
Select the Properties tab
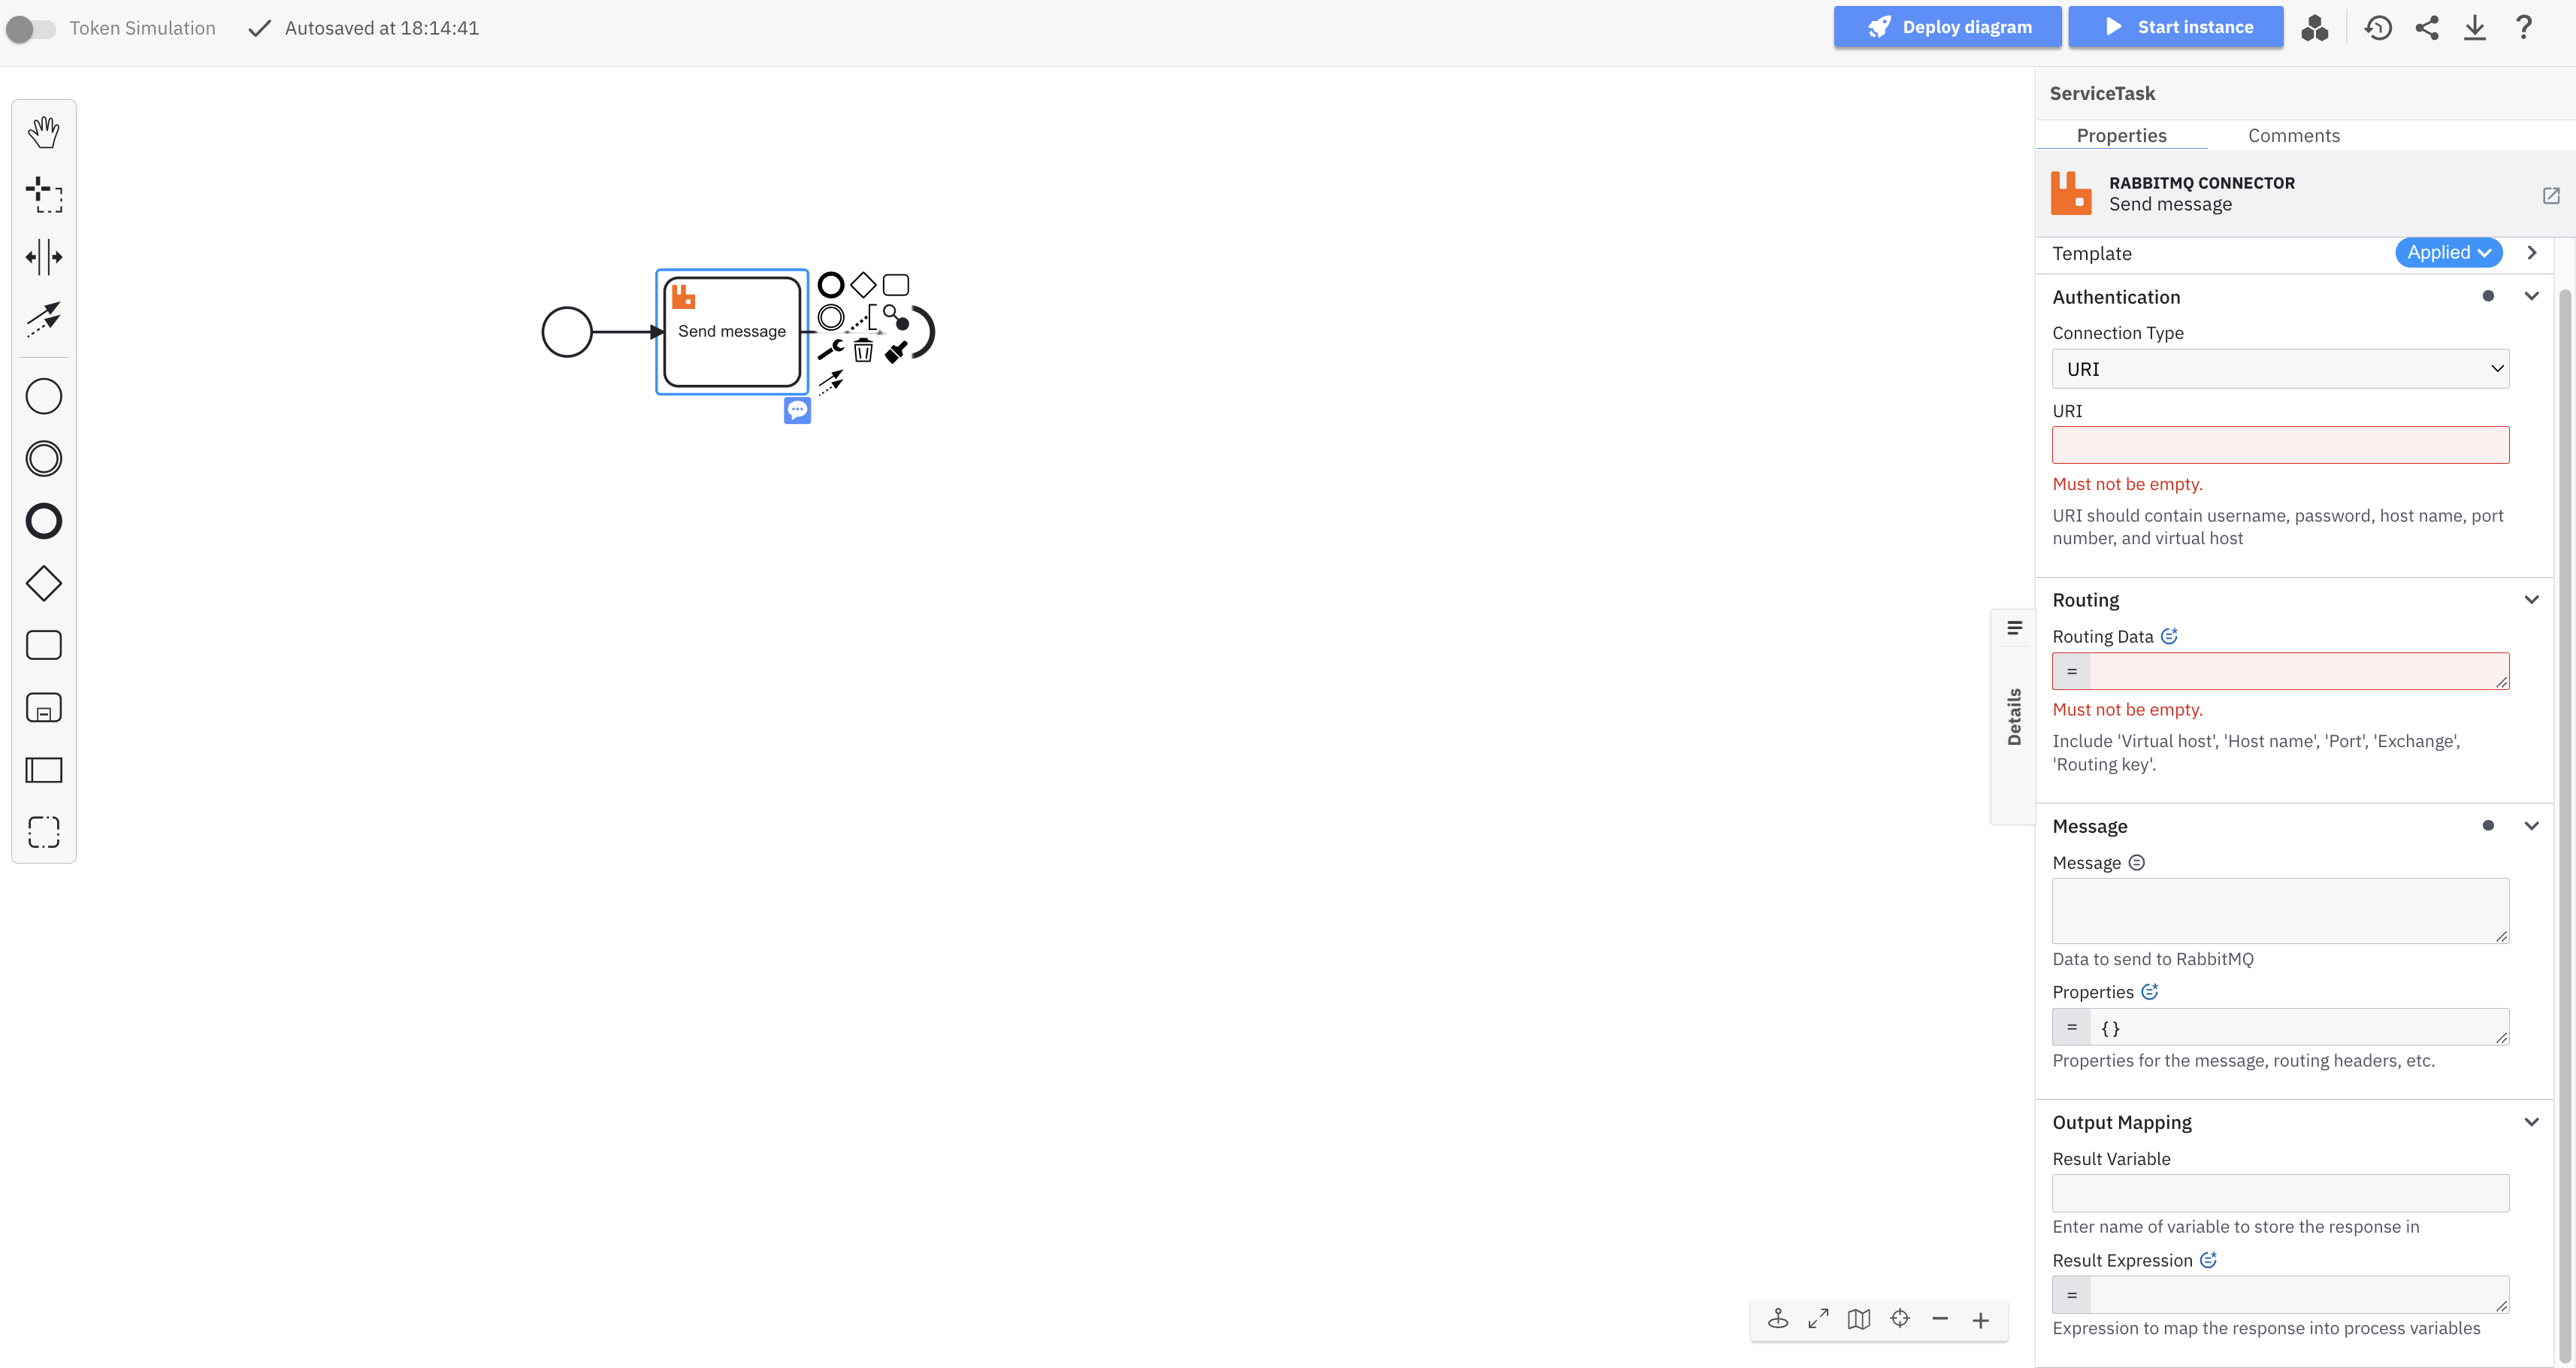coord(2121,136)
